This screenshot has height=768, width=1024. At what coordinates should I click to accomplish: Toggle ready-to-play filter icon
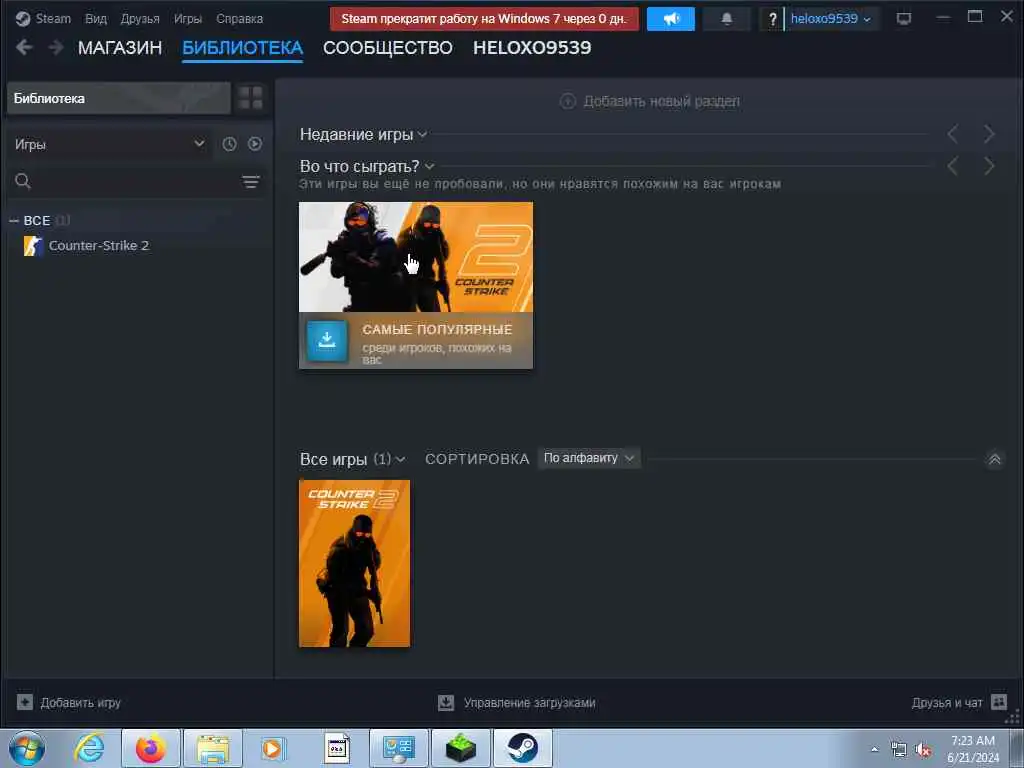click(x=255, y=144)
